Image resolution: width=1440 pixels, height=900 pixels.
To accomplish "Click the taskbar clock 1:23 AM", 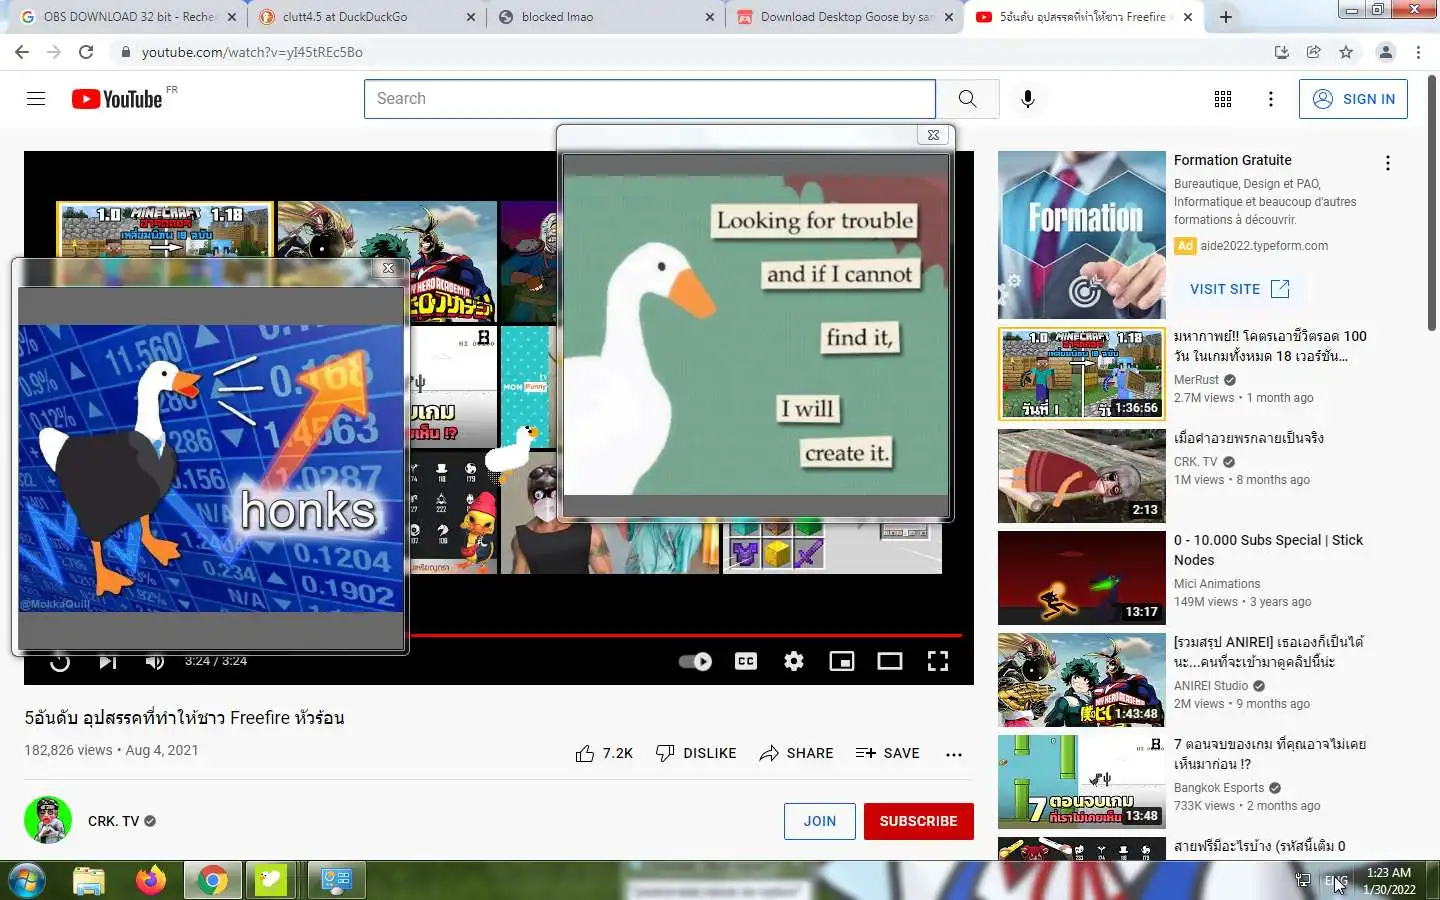I will (1389, 880).
